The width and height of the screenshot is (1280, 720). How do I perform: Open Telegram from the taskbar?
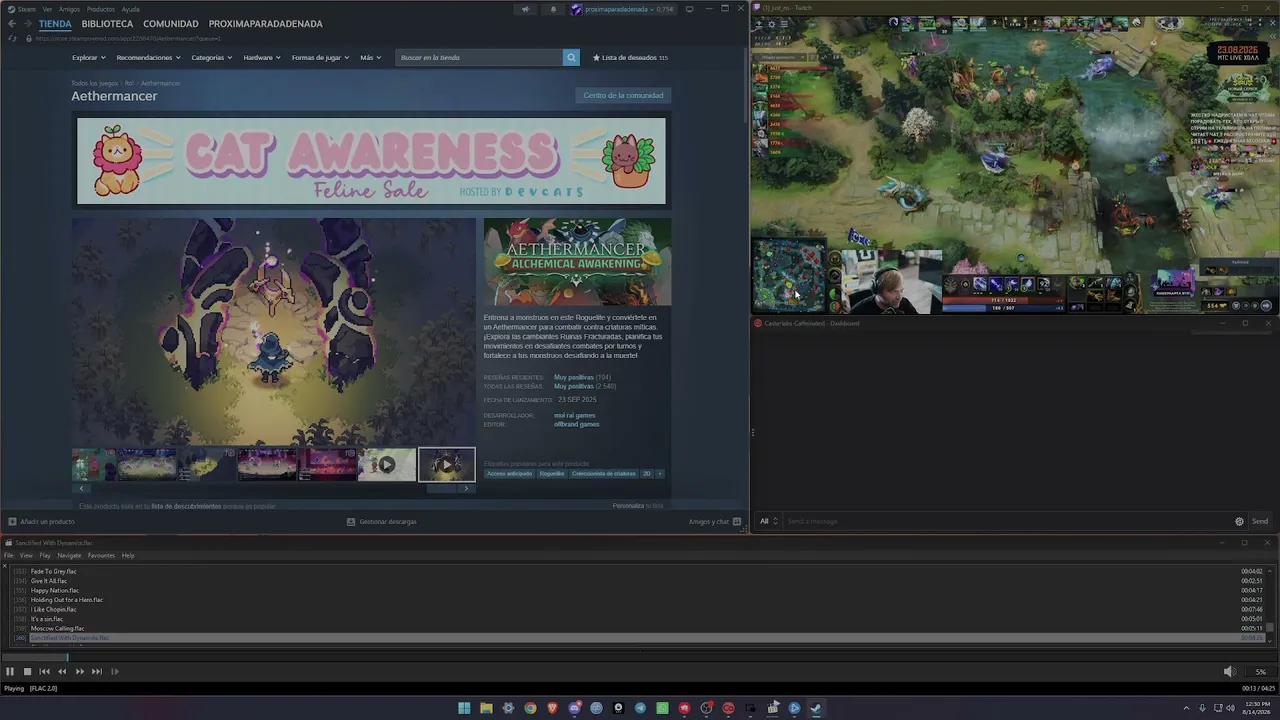[x=640, y=708]
